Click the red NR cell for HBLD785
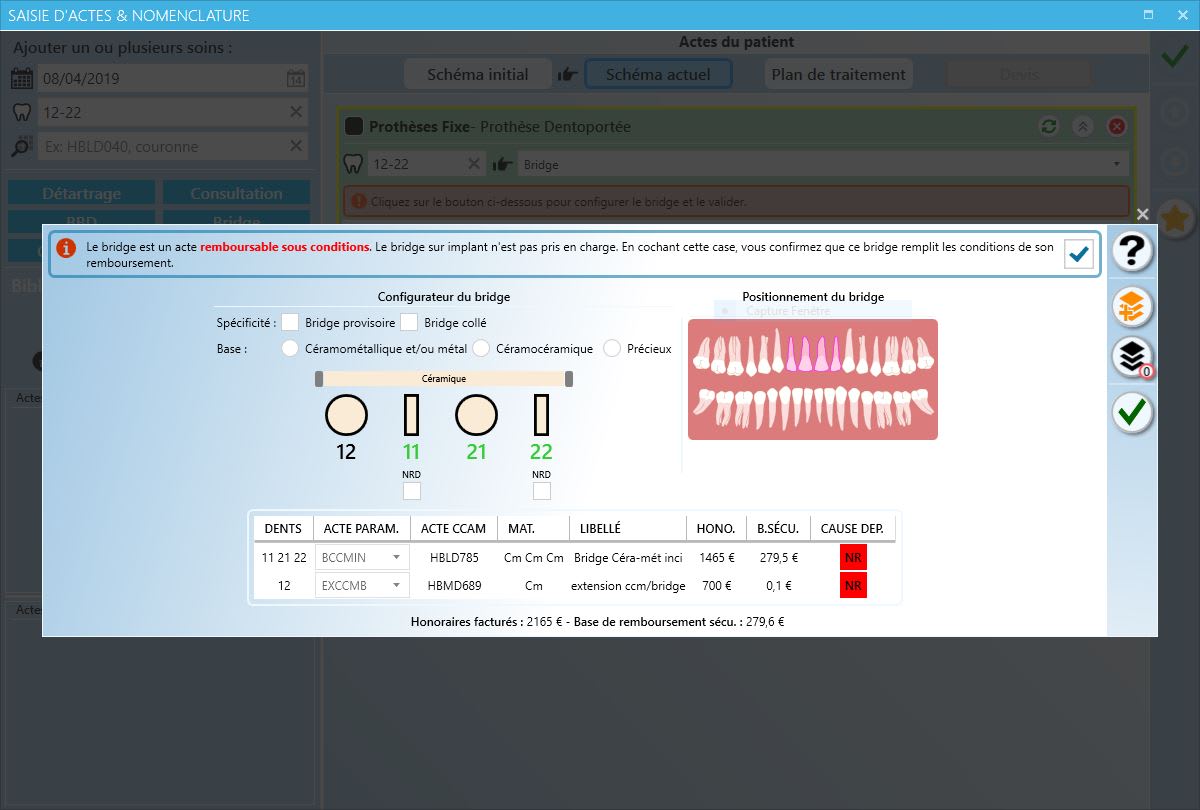The width and height of the screenshot is (1200, 810). (853, 557)
